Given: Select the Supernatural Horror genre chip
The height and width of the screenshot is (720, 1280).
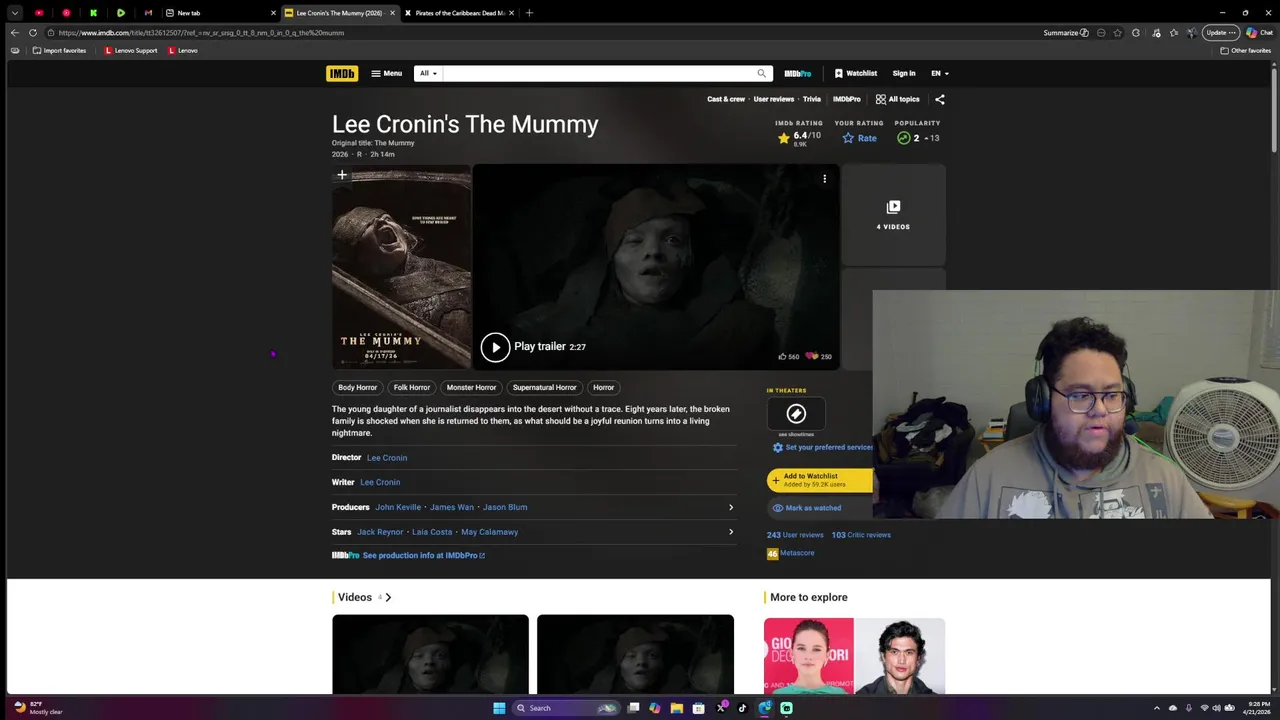Looking at the screenshot, I should click(544, 387).
